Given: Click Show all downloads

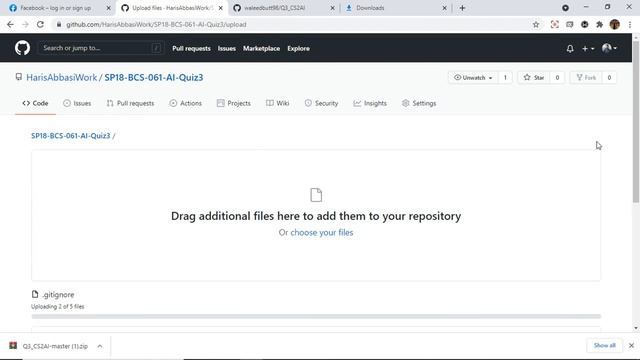Looking at the screenshot, I should pyautogui.click(x=604, y=346).
